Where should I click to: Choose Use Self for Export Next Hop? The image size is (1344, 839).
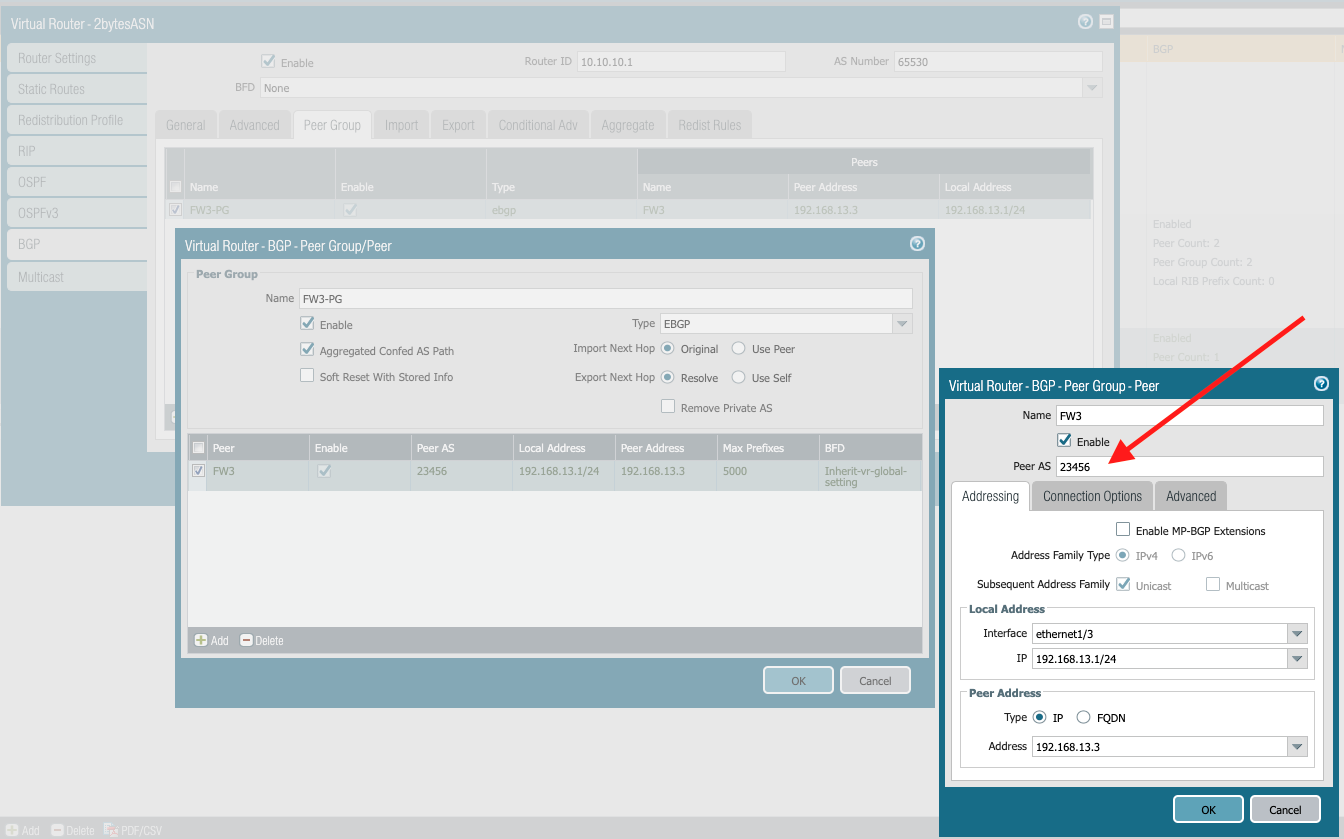tap(738, 377)
